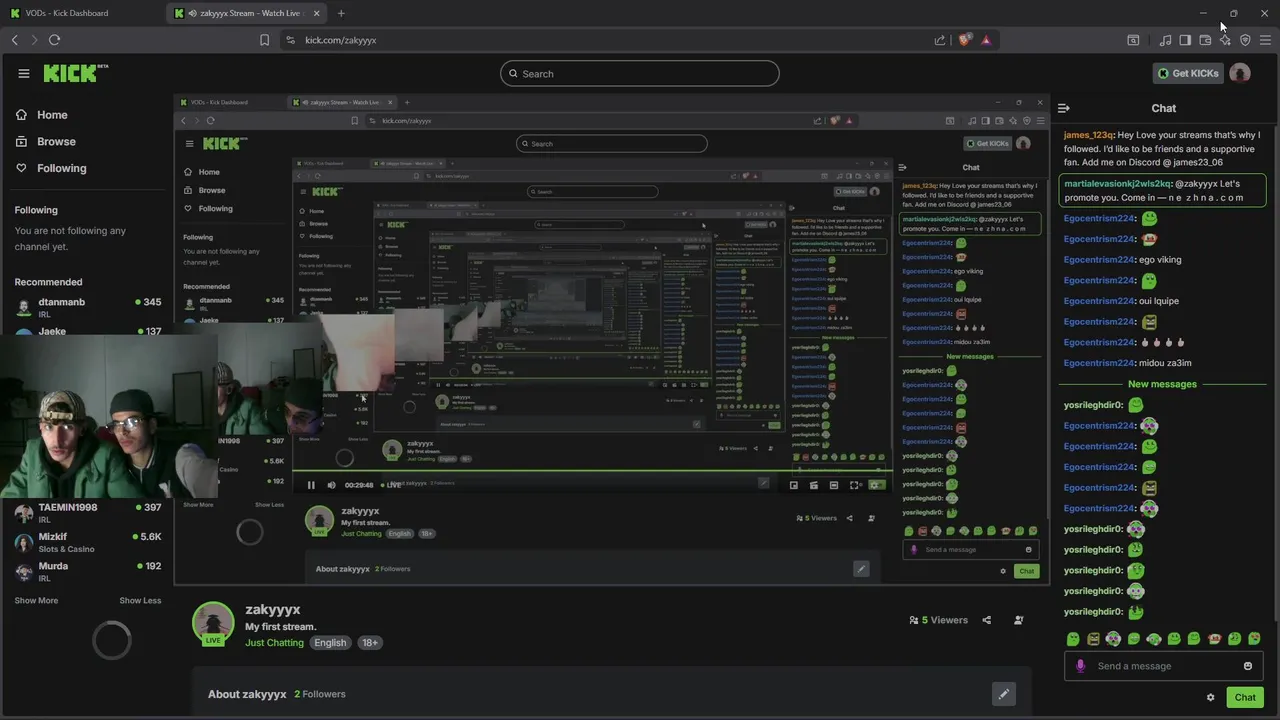Click the 18+ tag
The height and width of the screenshot is (720, 1280).
click(x=370, y=643)
